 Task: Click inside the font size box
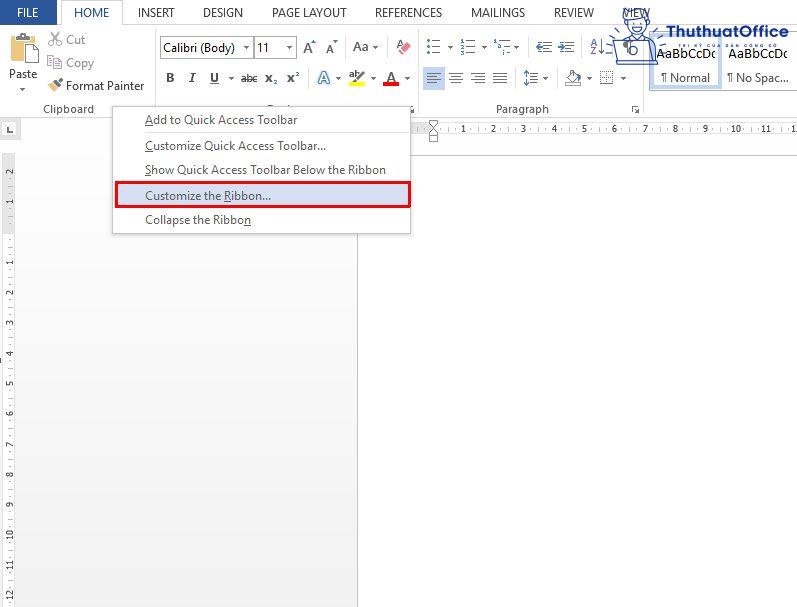pos(269,48)
